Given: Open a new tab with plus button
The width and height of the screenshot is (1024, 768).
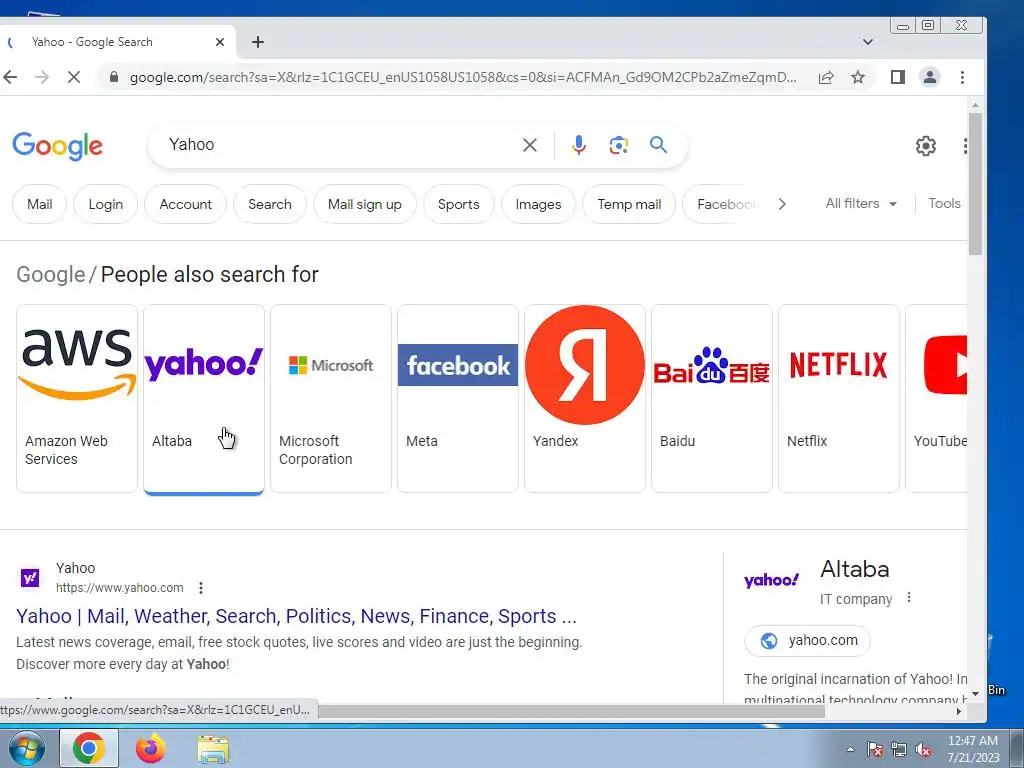Looking at the screenshot, I should pyautogui.click(x=258, y=42).
